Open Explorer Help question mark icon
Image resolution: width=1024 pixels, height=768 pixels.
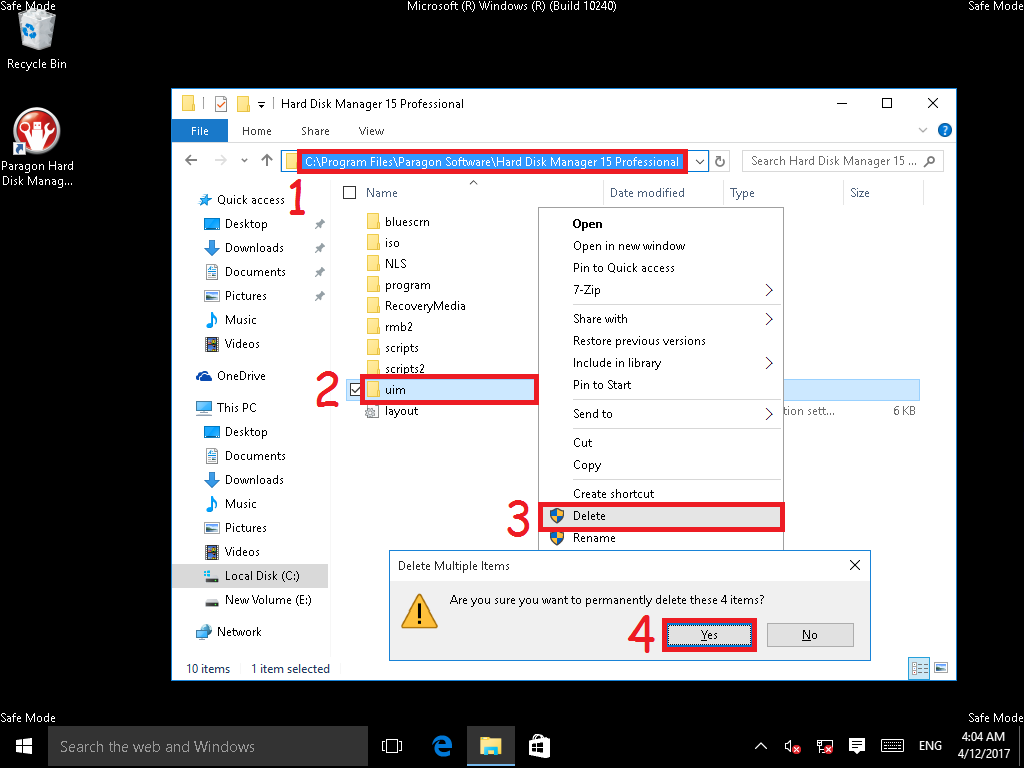coord(944,130)
